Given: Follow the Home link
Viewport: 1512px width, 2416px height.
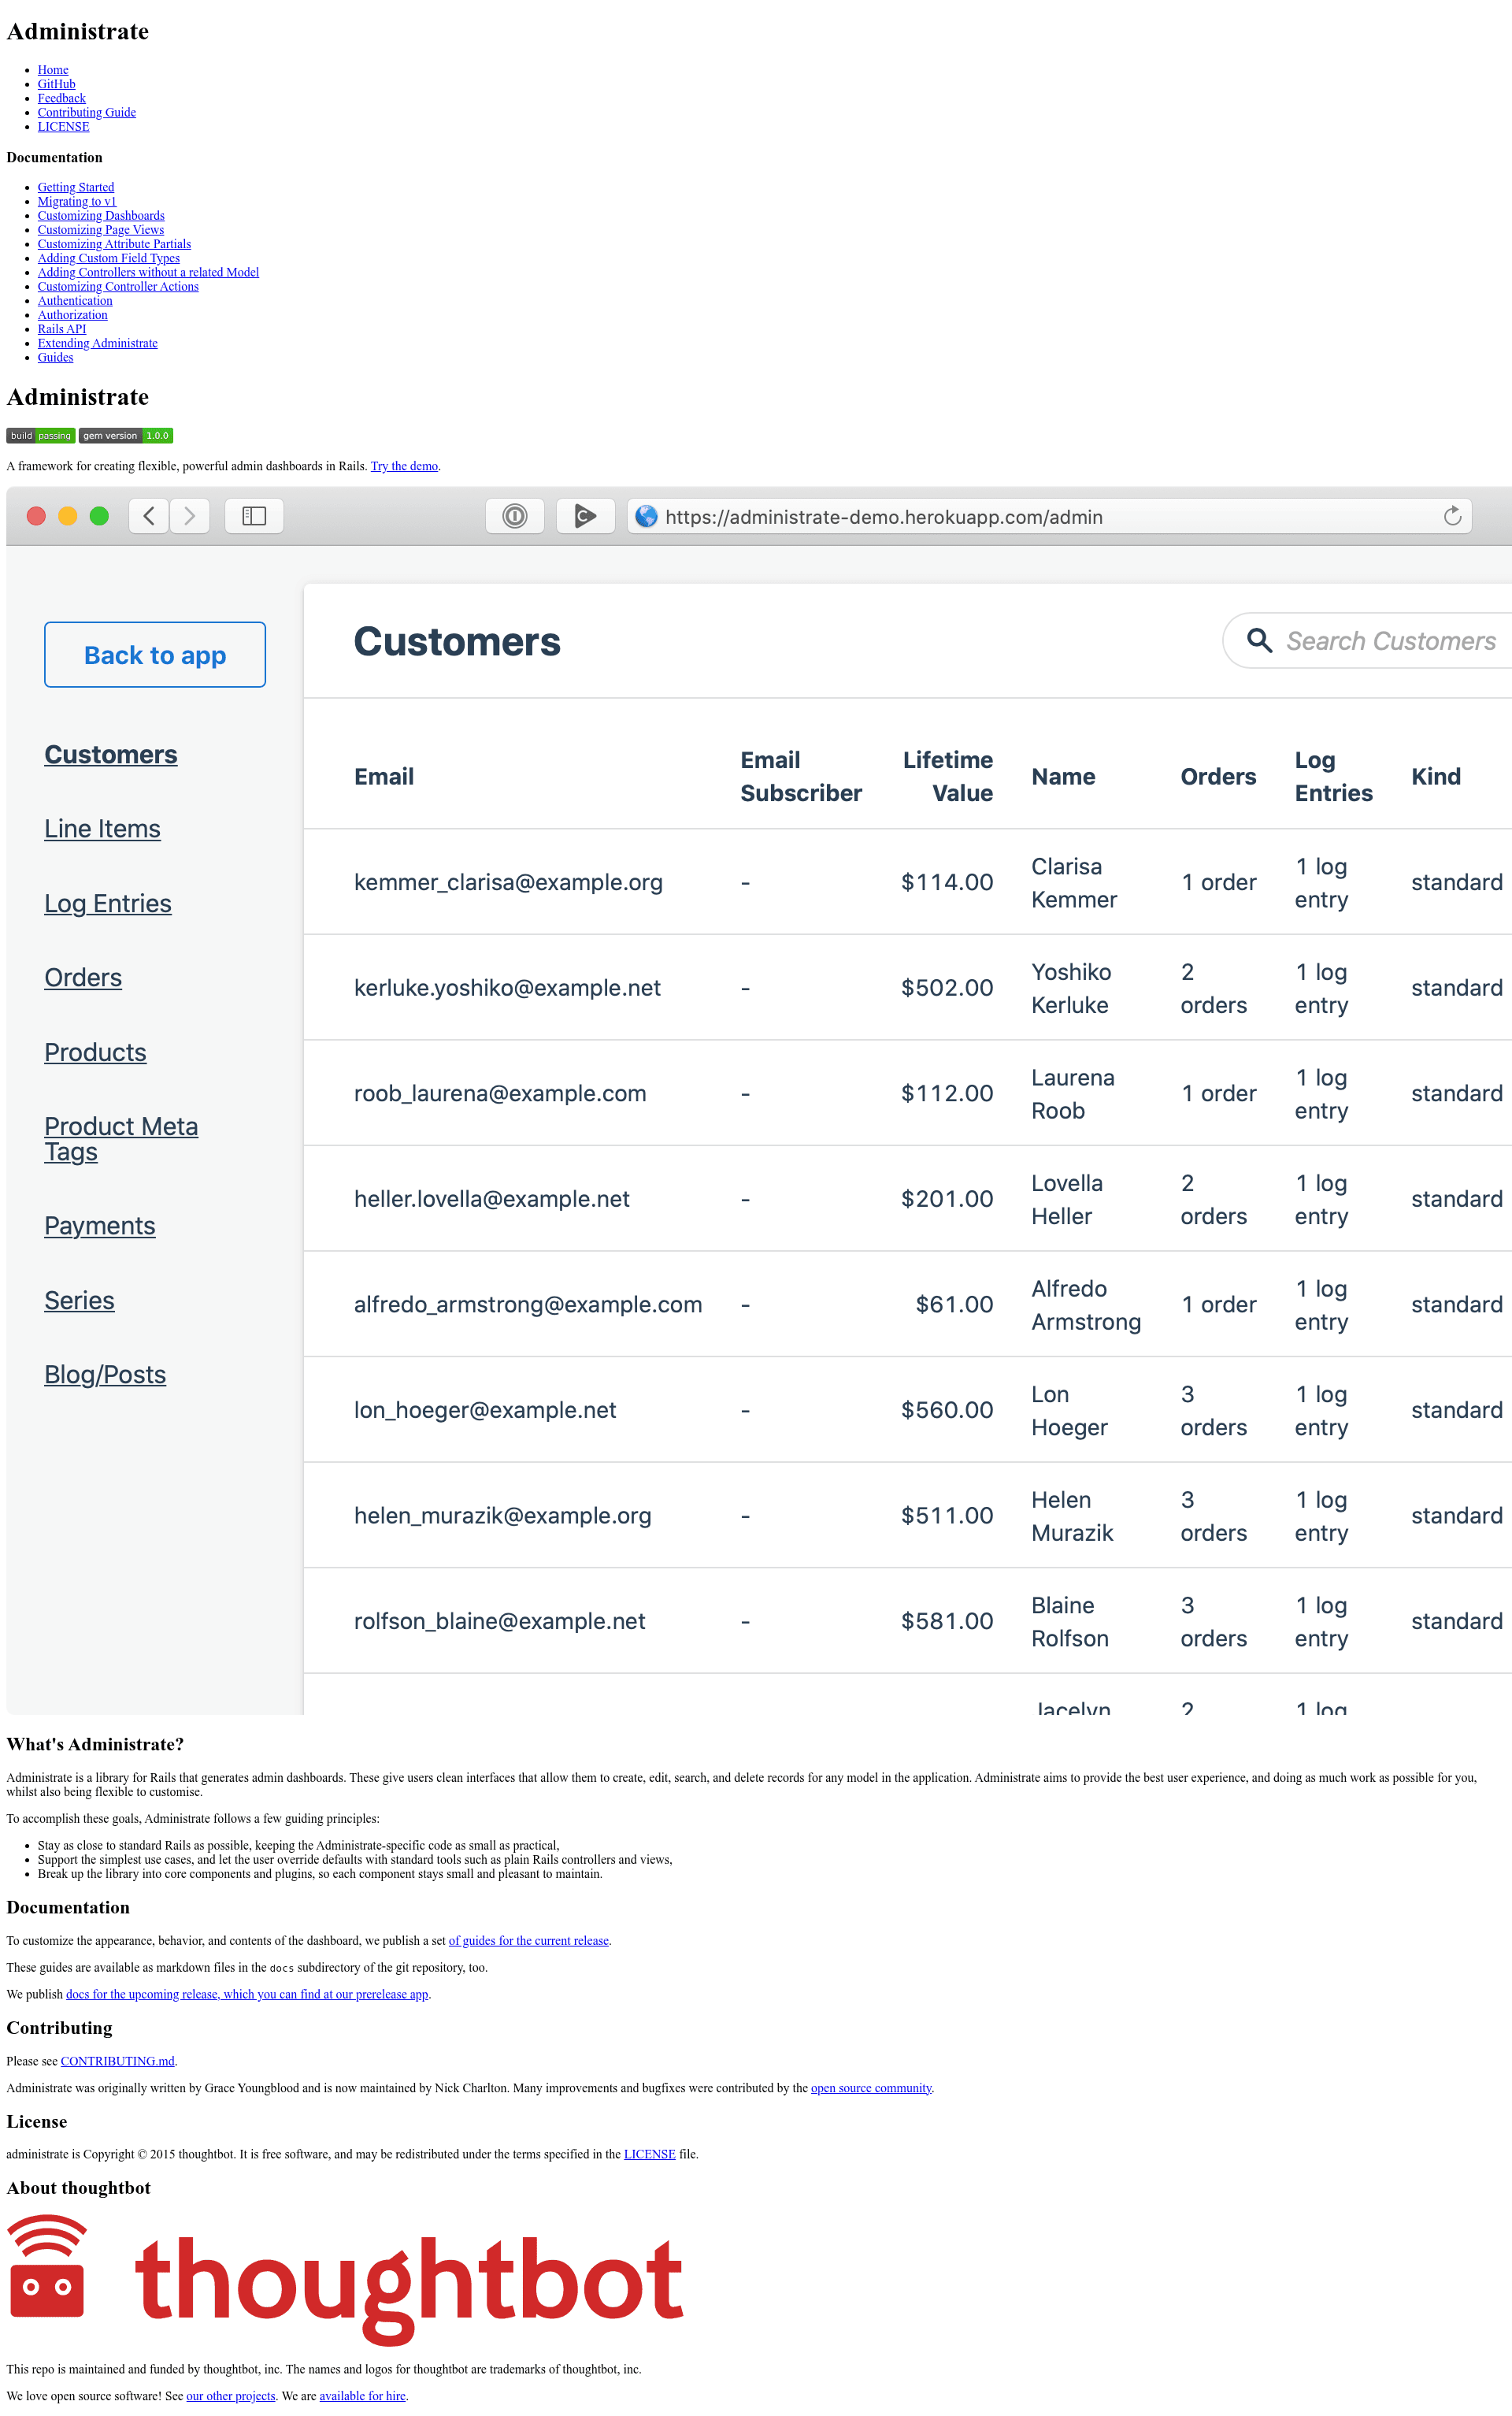Looking at the screenshot, I should pyautogui.click(x=53, y=70).
